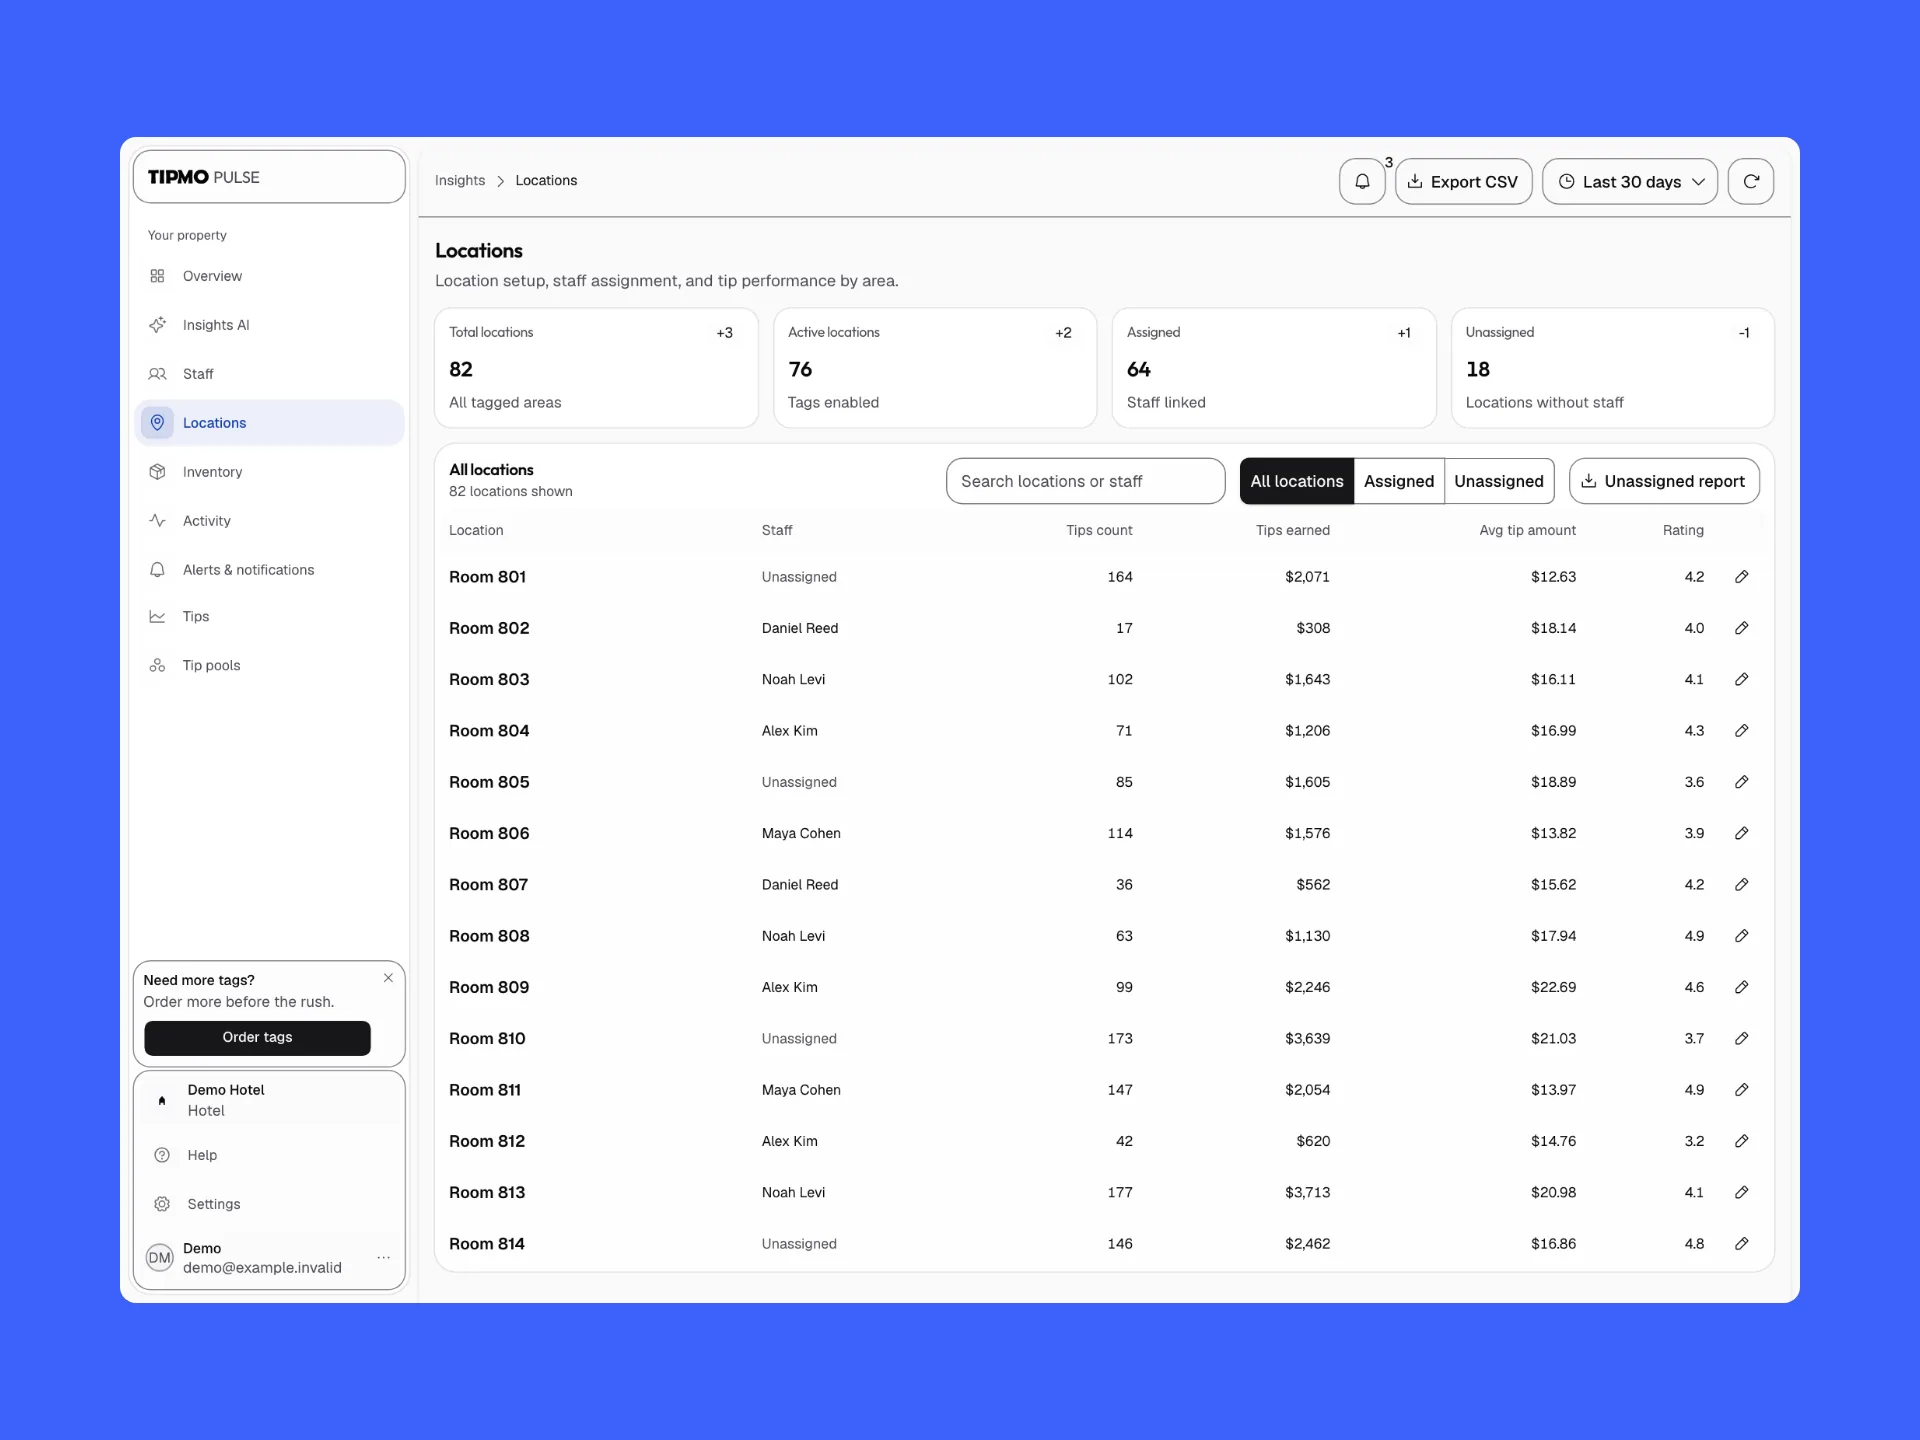Click the edit pencil for Room 814
Viewport: 1920px width, 1440px height.
pyautogui.click(x=1741, y=1244)
